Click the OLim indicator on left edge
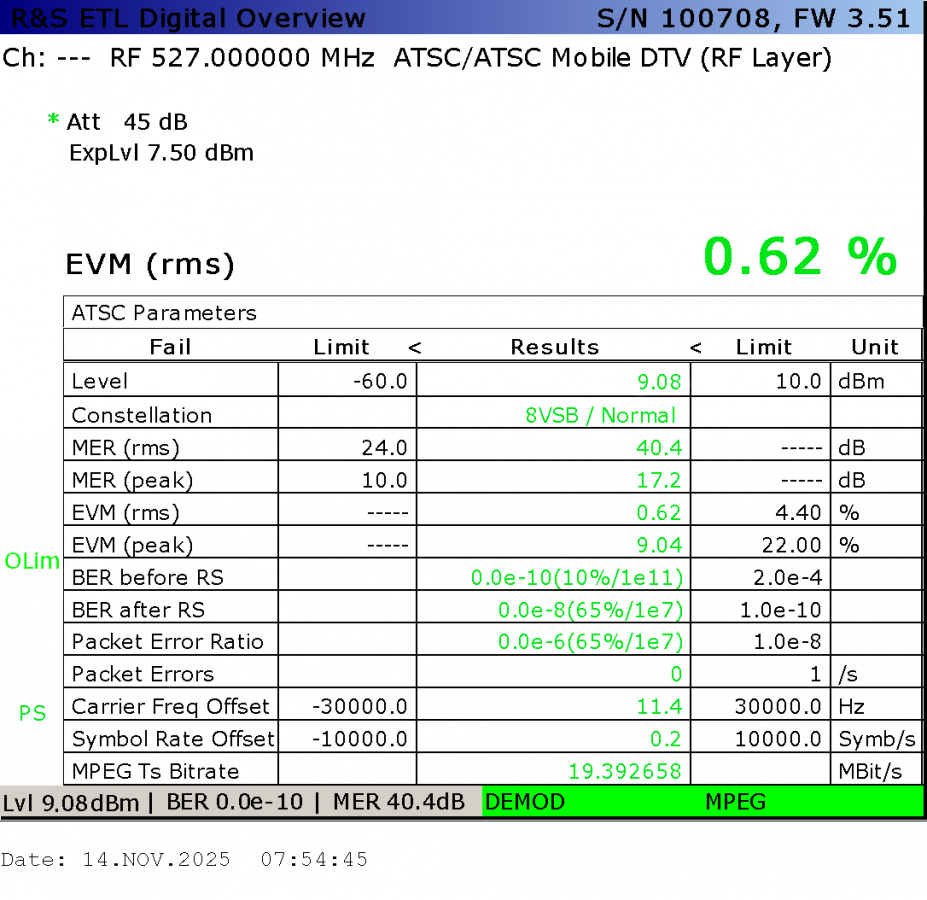 (33, 561)
